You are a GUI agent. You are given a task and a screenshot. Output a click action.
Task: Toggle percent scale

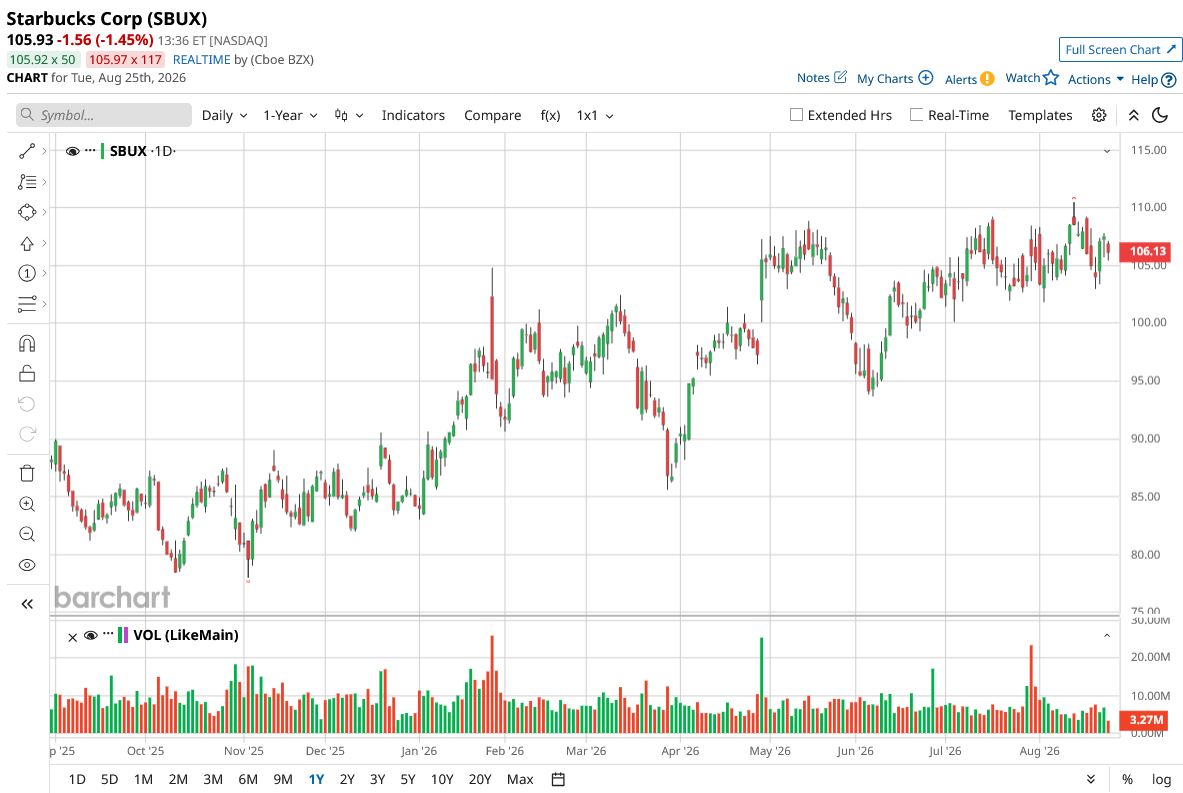coord(1127,779)
